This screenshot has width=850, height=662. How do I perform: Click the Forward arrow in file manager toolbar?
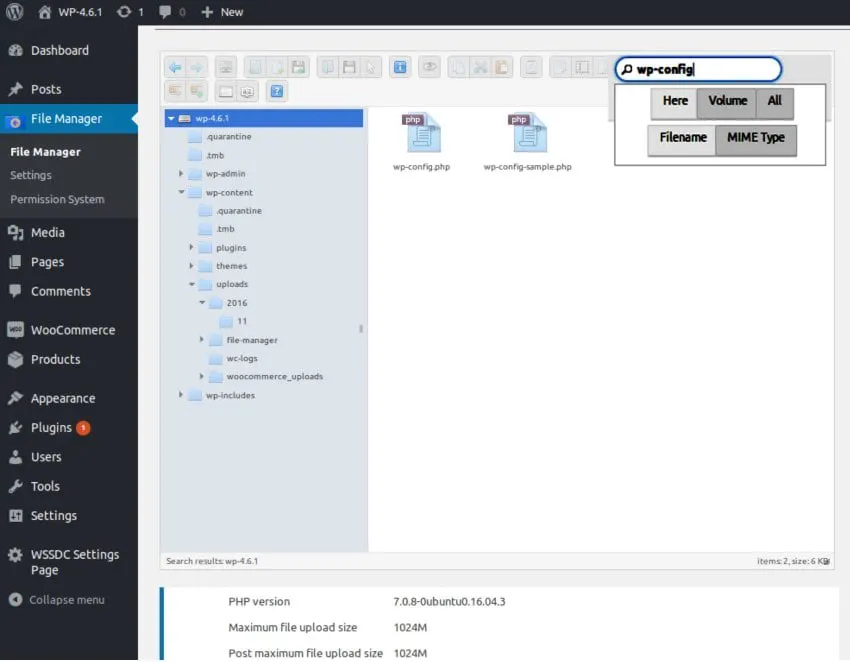click(x=197, y=67)
